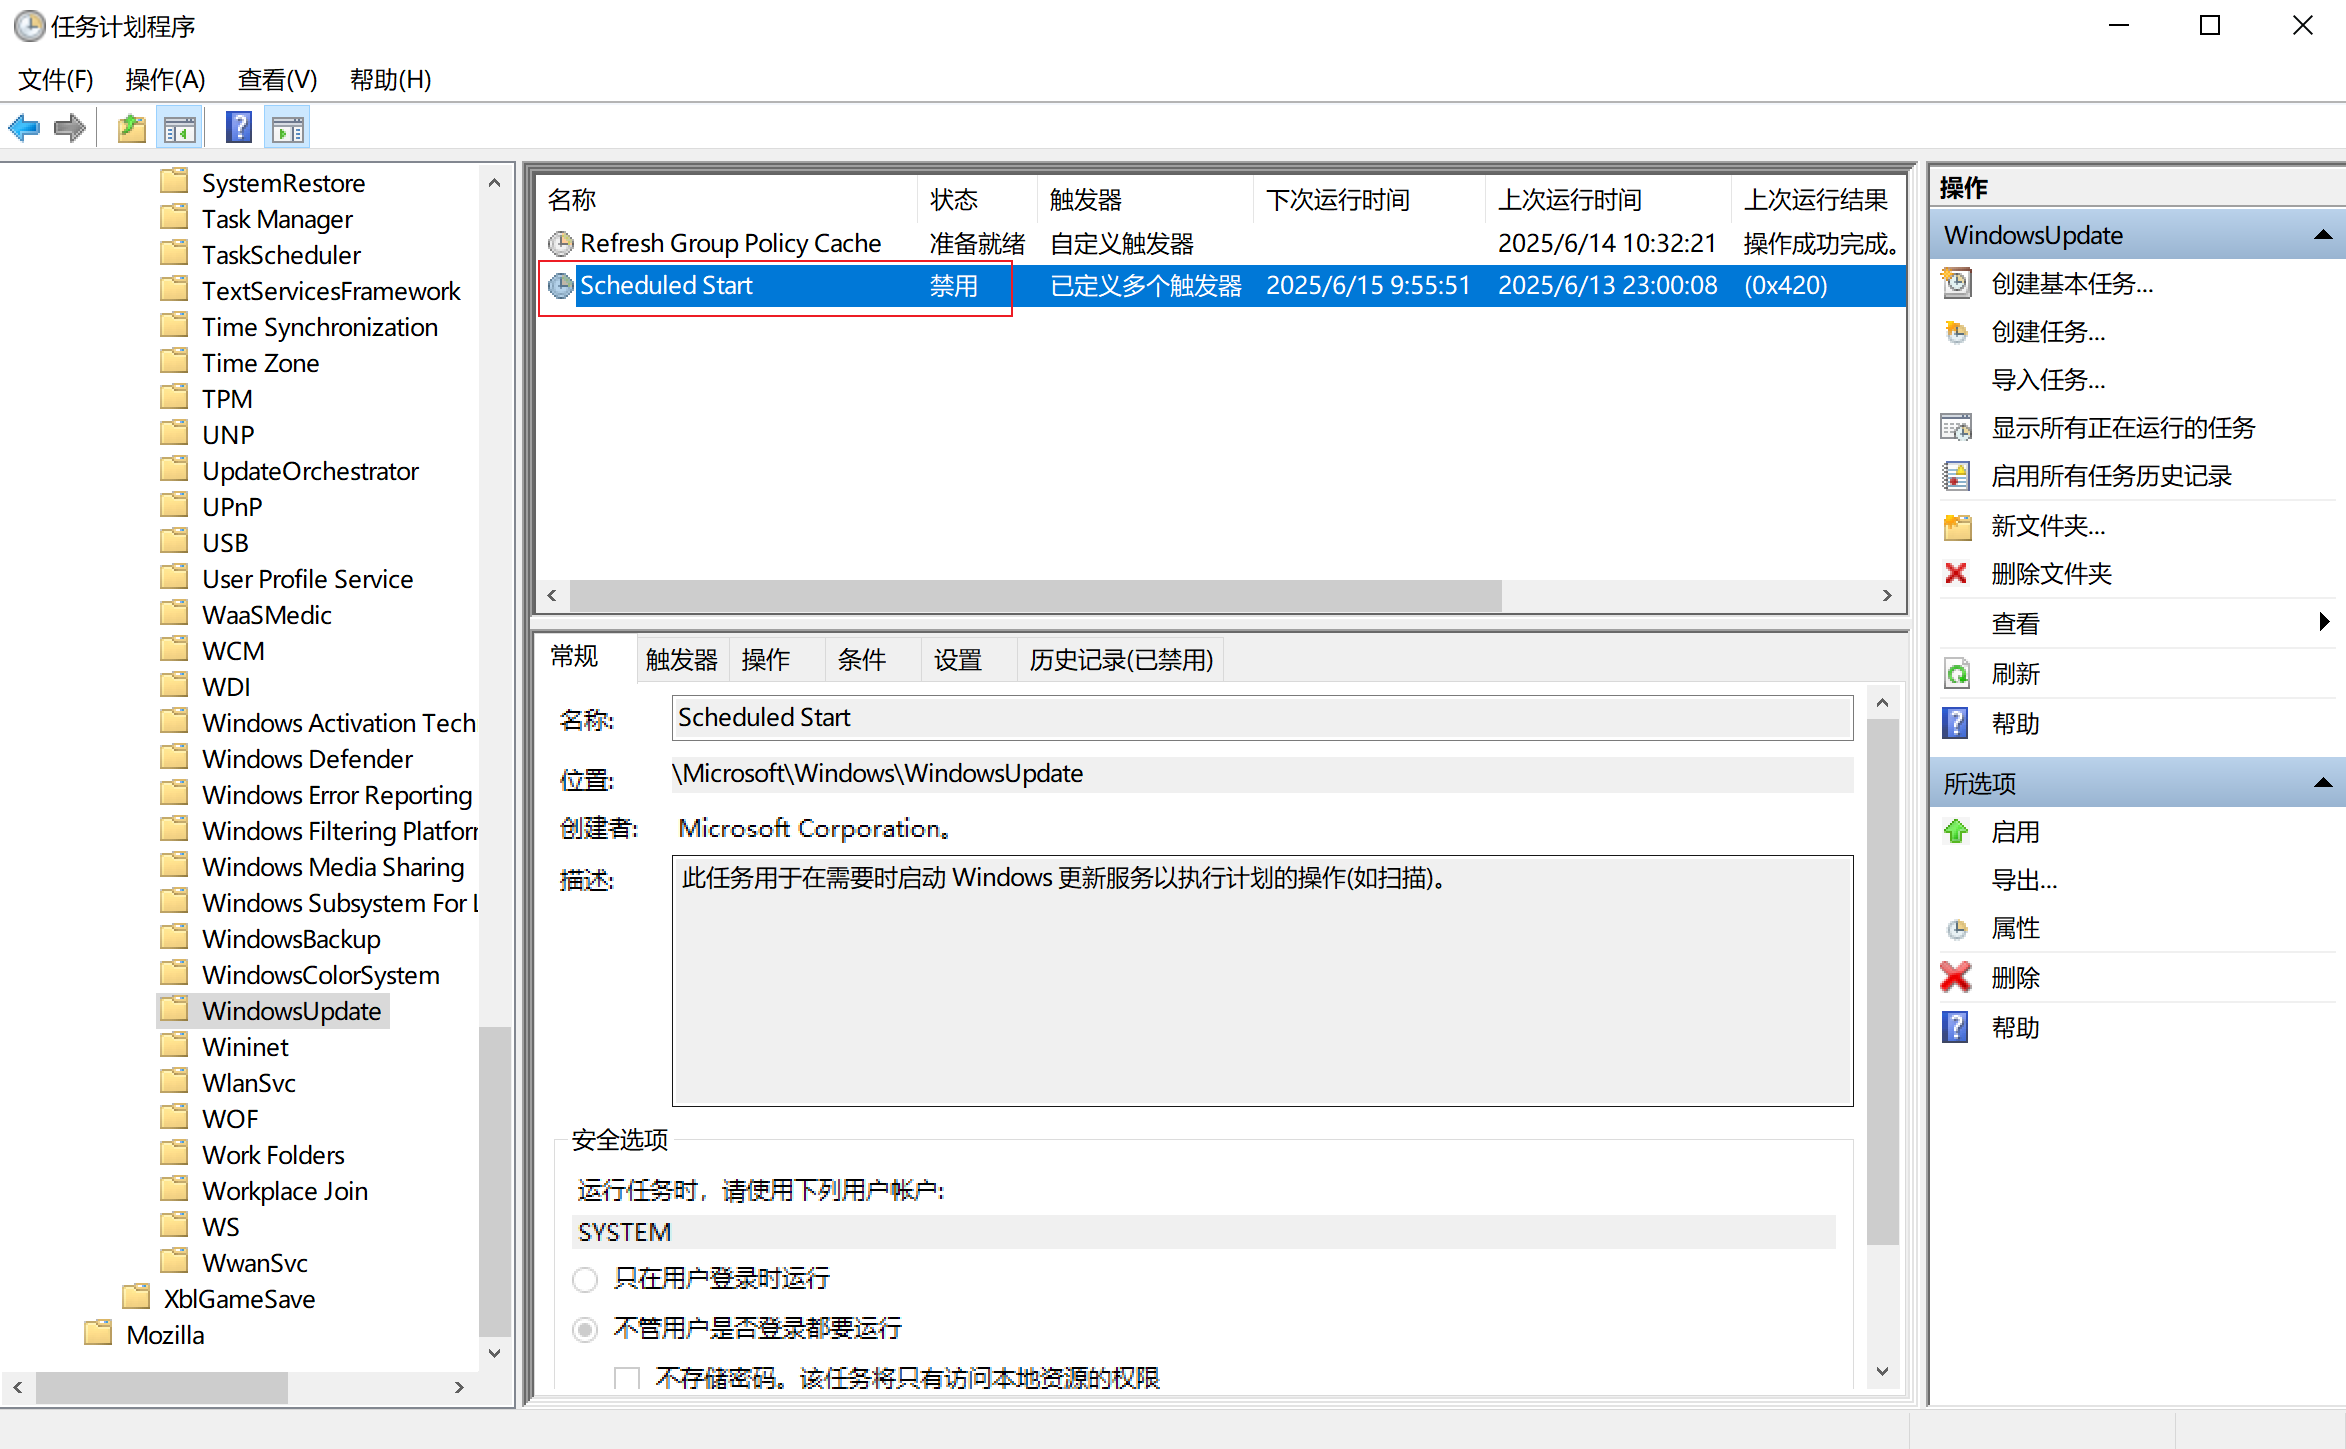Click the back arrow toolbar icon
This screenshot has height=1449, width=2346.
tap(24, 128)
